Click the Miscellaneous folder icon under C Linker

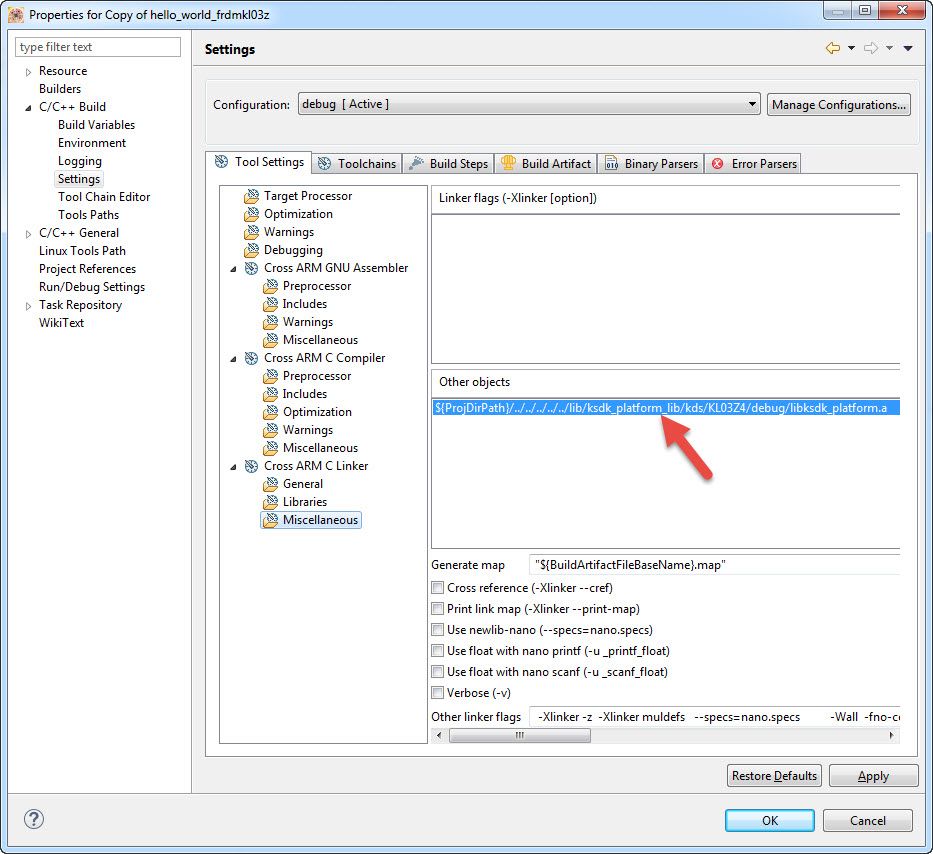point(271,520)
